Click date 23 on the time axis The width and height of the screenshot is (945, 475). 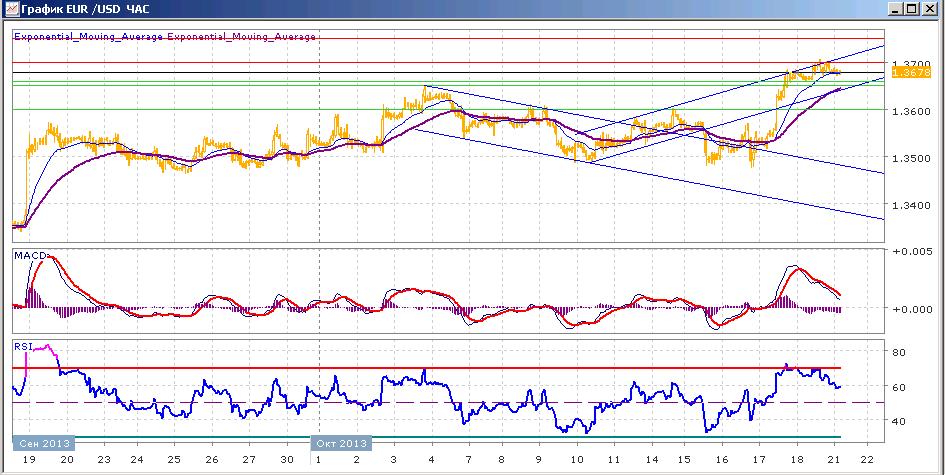(x=104, y=459)
